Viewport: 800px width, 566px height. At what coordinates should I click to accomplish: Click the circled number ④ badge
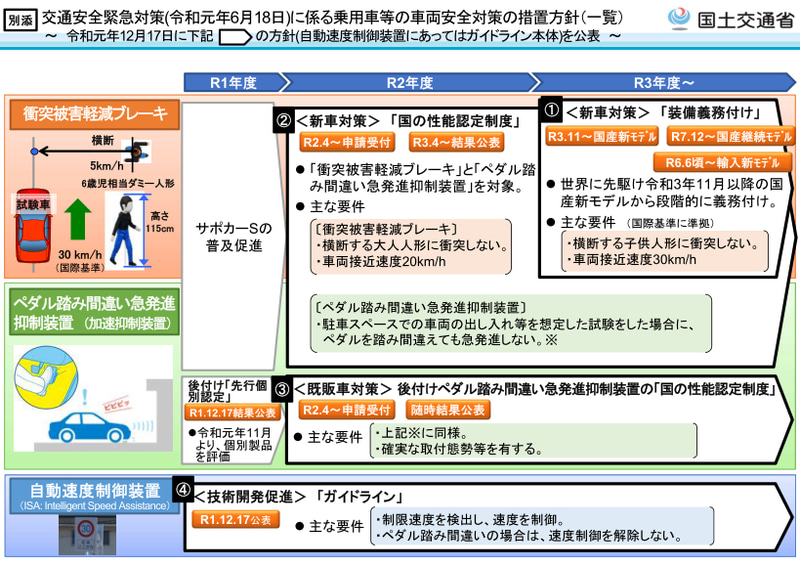(x=183, y=490)
